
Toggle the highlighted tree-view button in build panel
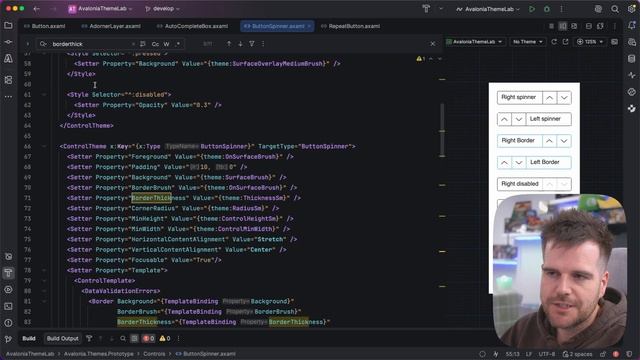tap(134, 338)
